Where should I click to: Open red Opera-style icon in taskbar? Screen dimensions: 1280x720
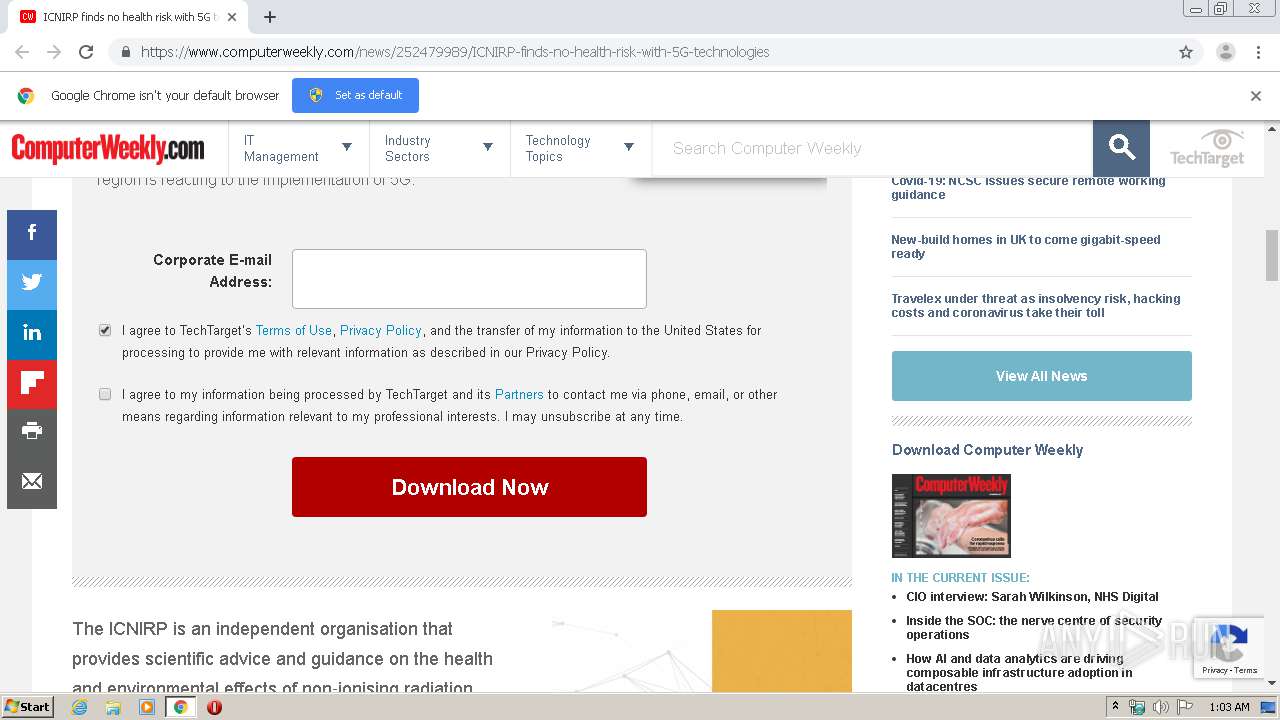(x=214, y=707)
